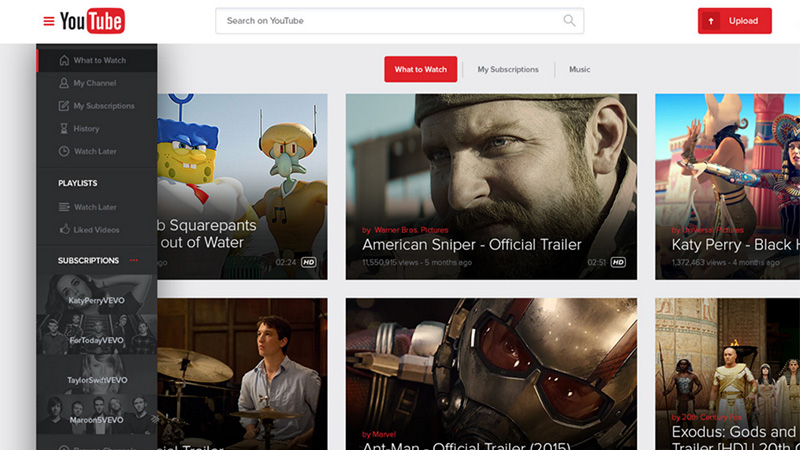This screenshot has height=450, width=800.
Task: Click 1,372,463 views - 4 months ago text
Action: 726,262
